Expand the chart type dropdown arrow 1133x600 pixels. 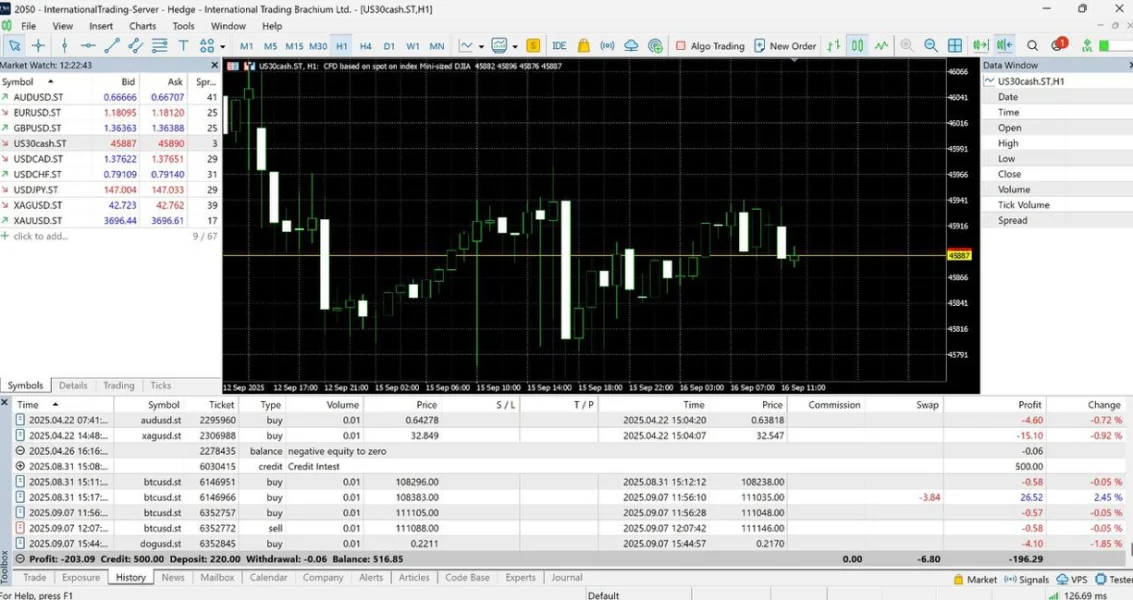(x=481, y=46)
